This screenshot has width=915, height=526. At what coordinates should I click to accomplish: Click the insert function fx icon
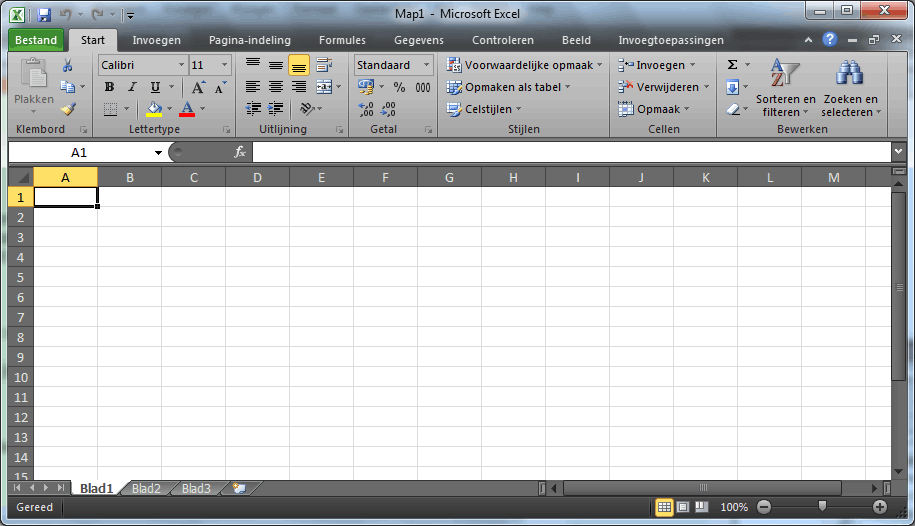click(x=240, y=152)
